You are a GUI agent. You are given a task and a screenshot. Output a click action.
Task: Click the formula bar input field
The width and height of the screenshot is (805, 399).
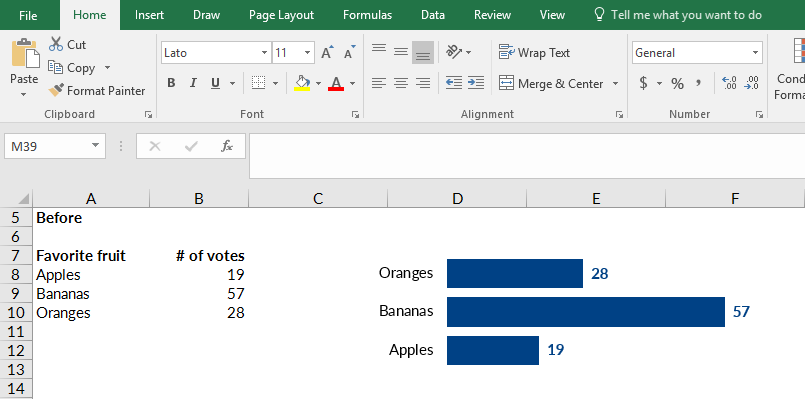(x=527, y=156)
